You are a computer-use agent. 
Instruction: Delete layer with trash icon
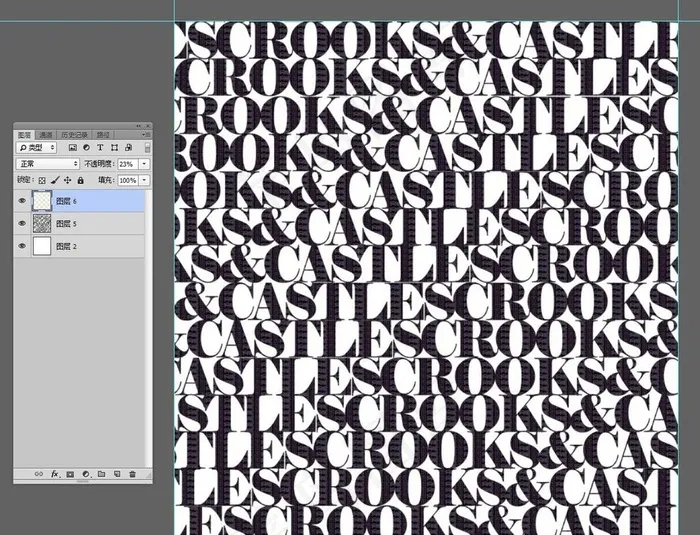pyautogui.click(x=132, y=474)
